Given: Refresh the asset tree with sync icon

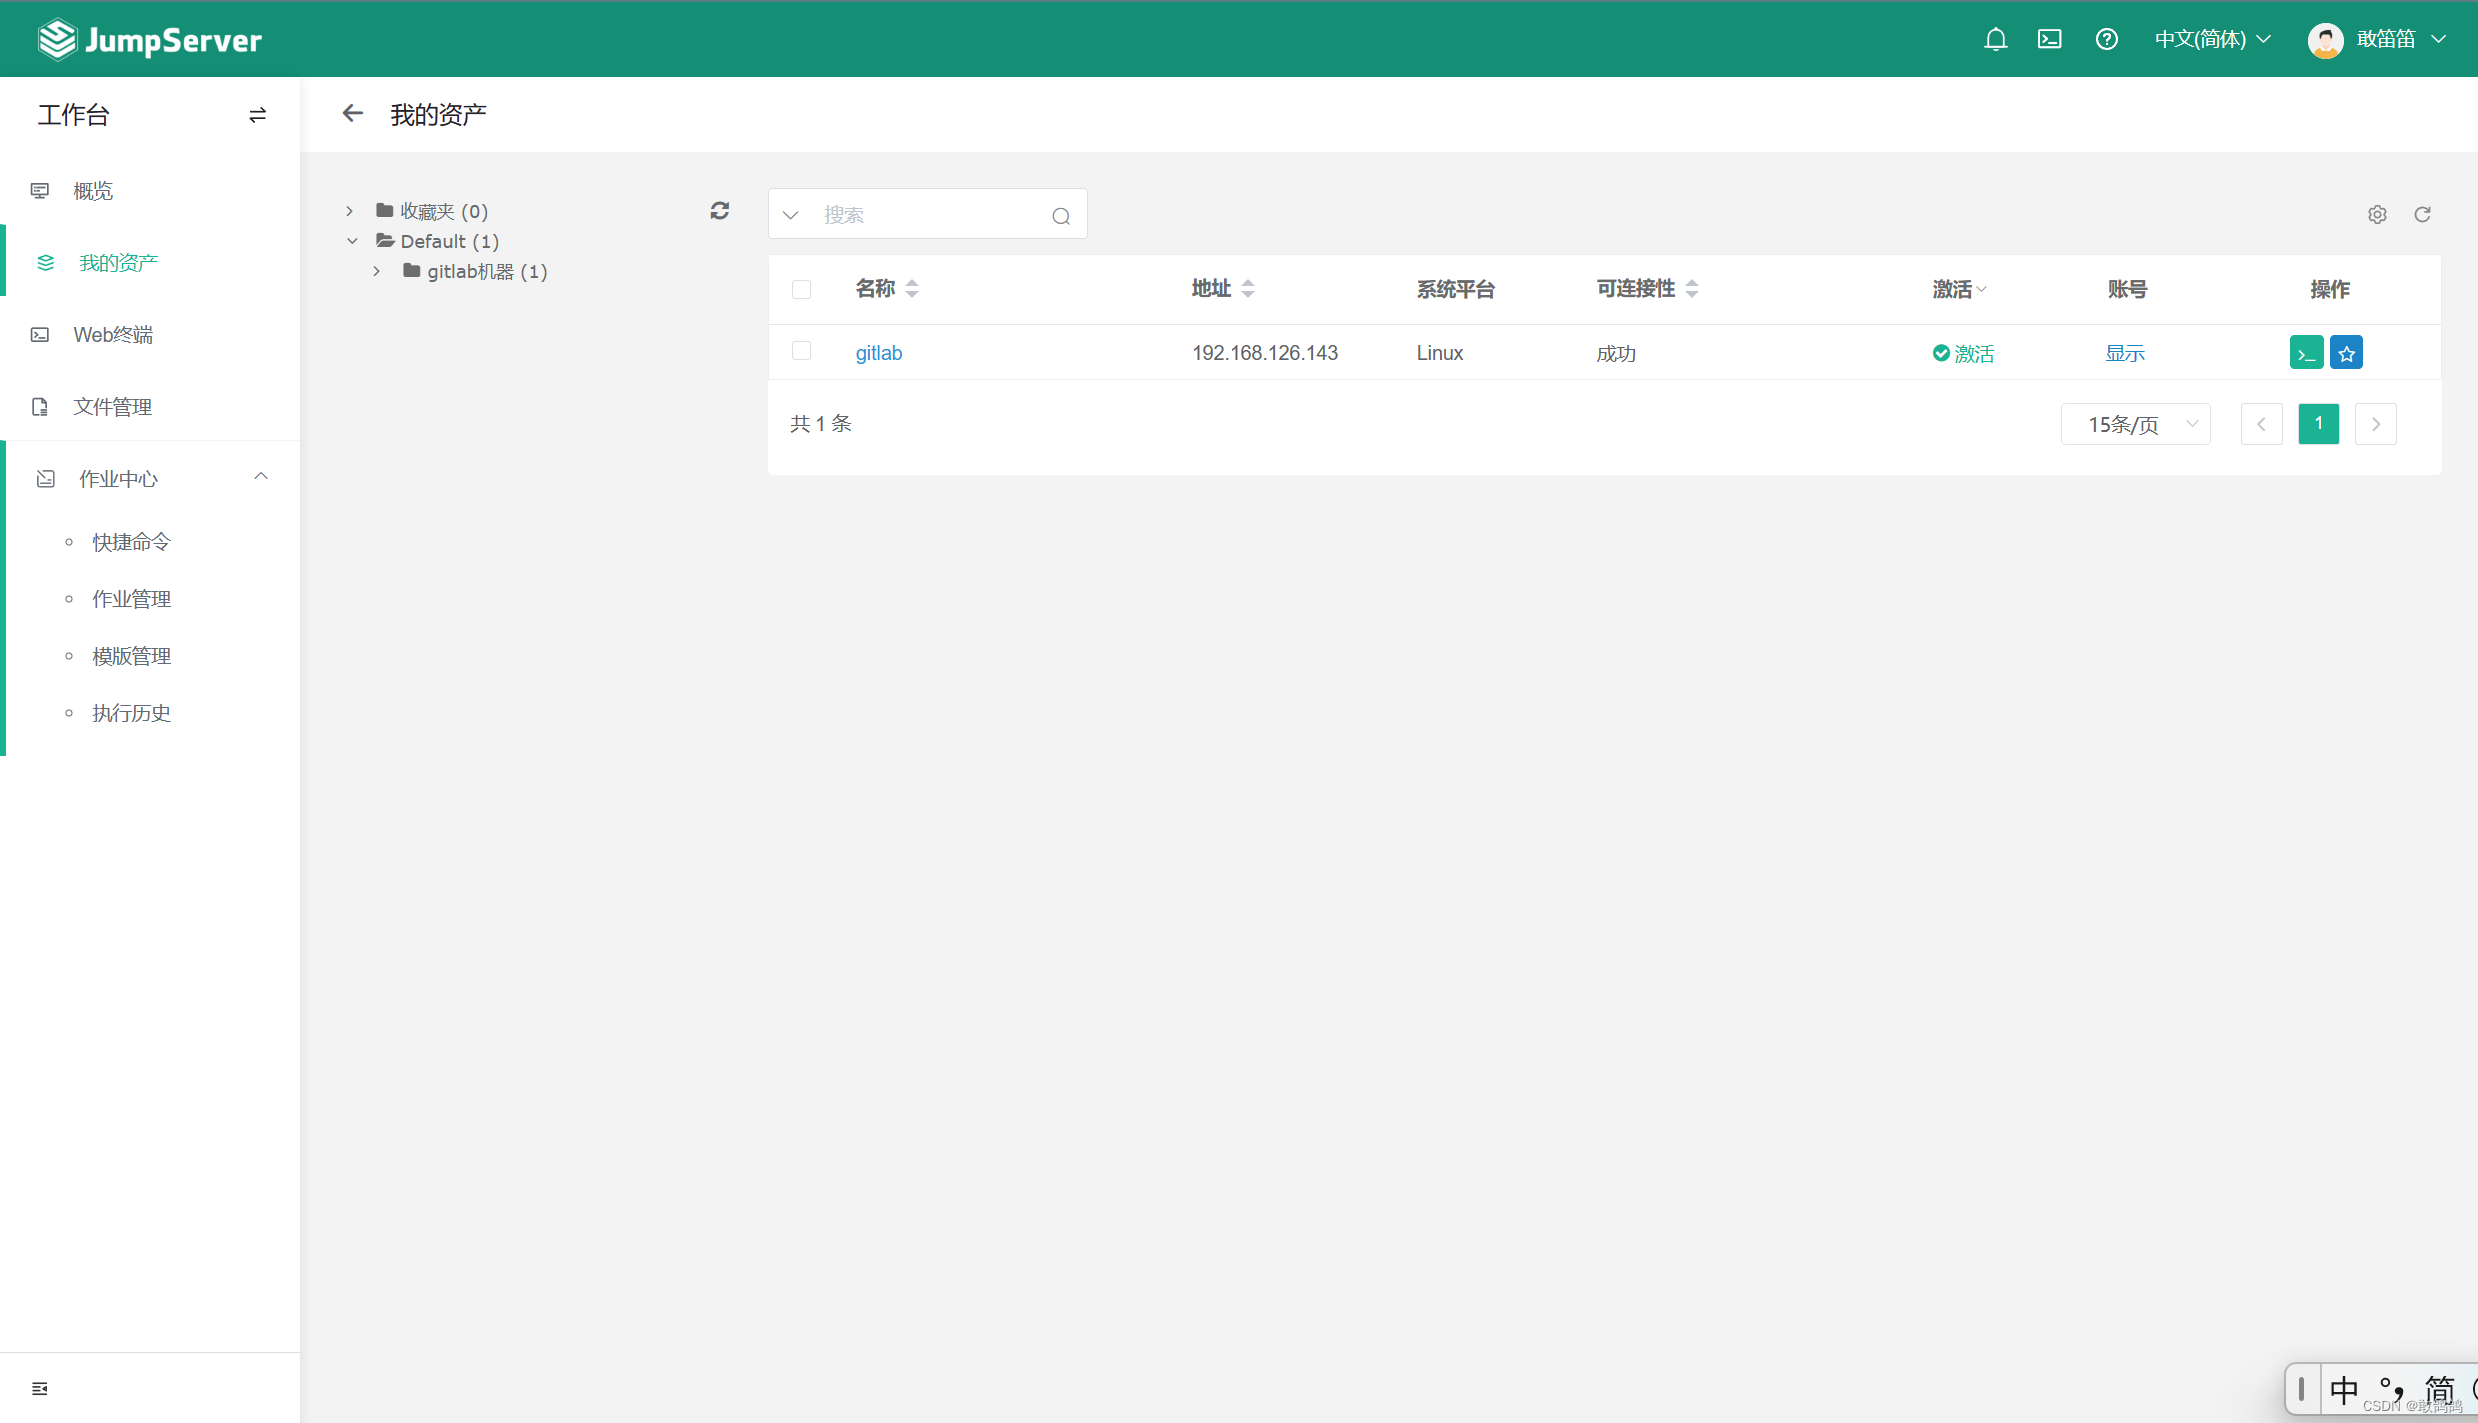Looking at the screenshot, I should tap(719, 211).
